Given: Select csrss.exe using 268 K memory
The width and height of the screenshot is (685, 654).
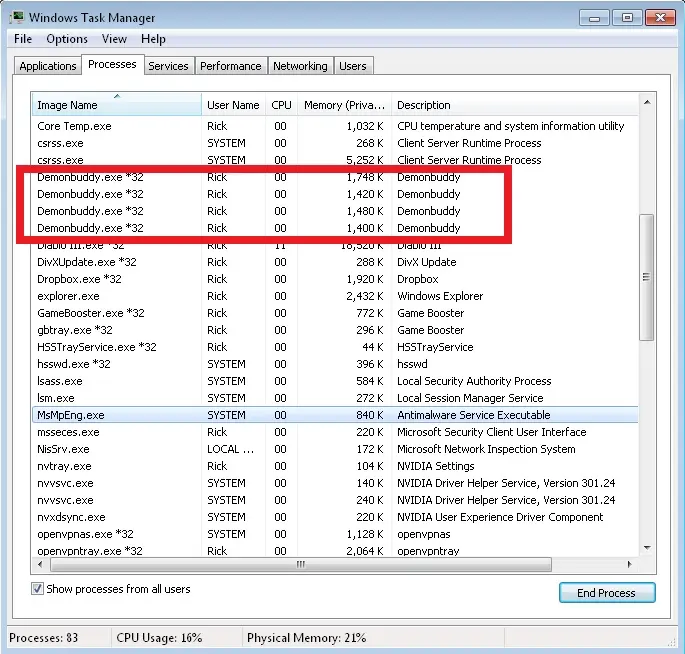Looking at the screenshot, I should [x=335, y=143].
